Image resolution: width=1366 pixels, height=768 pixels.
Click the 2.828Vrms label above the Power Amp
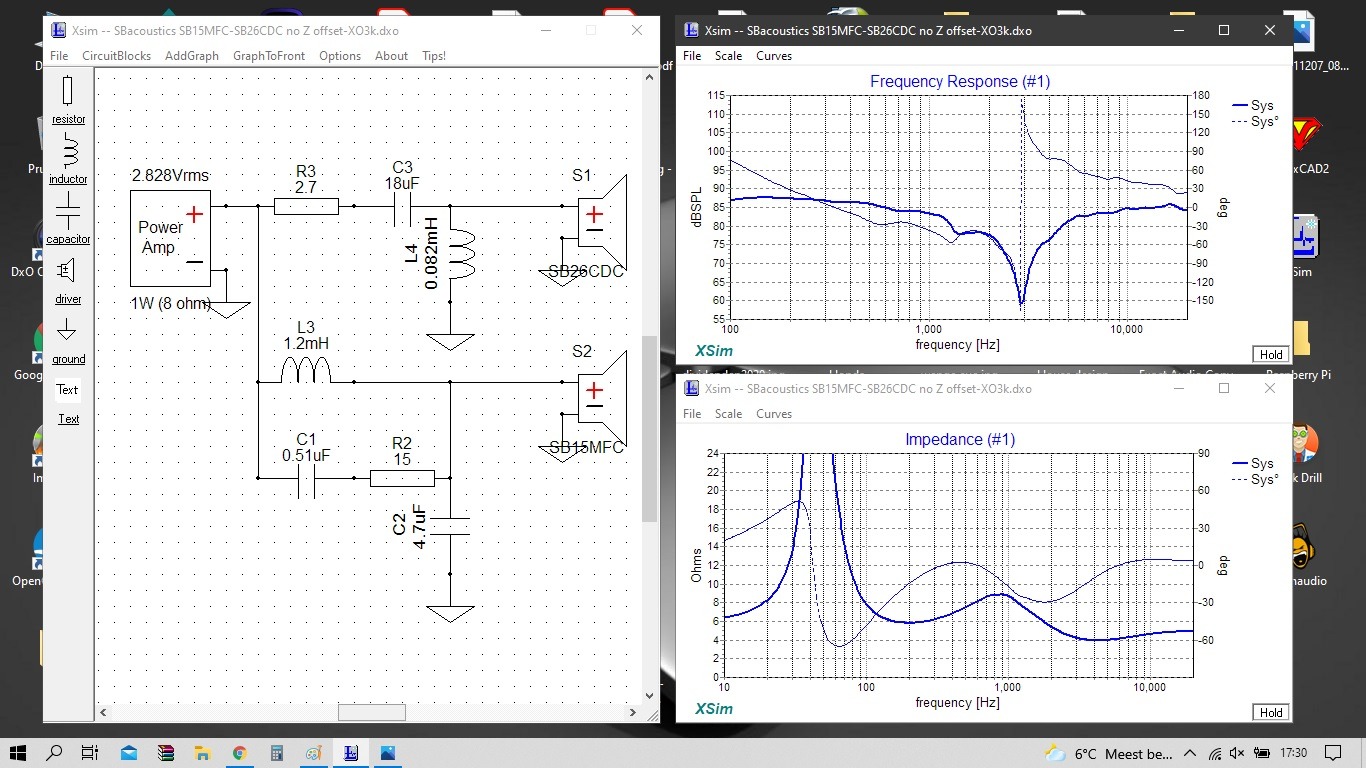[x=170, y=176]
